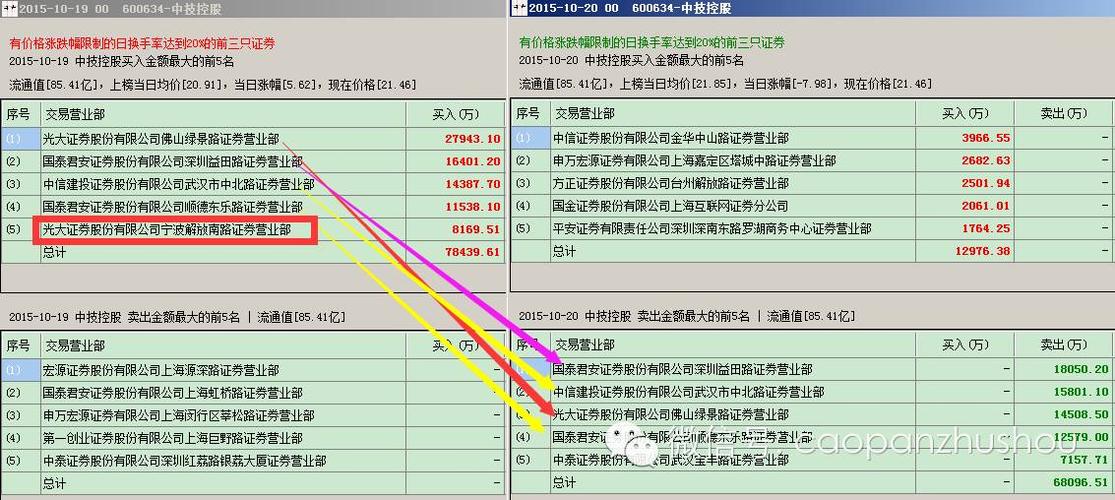
Task: Click the sell value 7157.71
Action: pos(1084,461)
